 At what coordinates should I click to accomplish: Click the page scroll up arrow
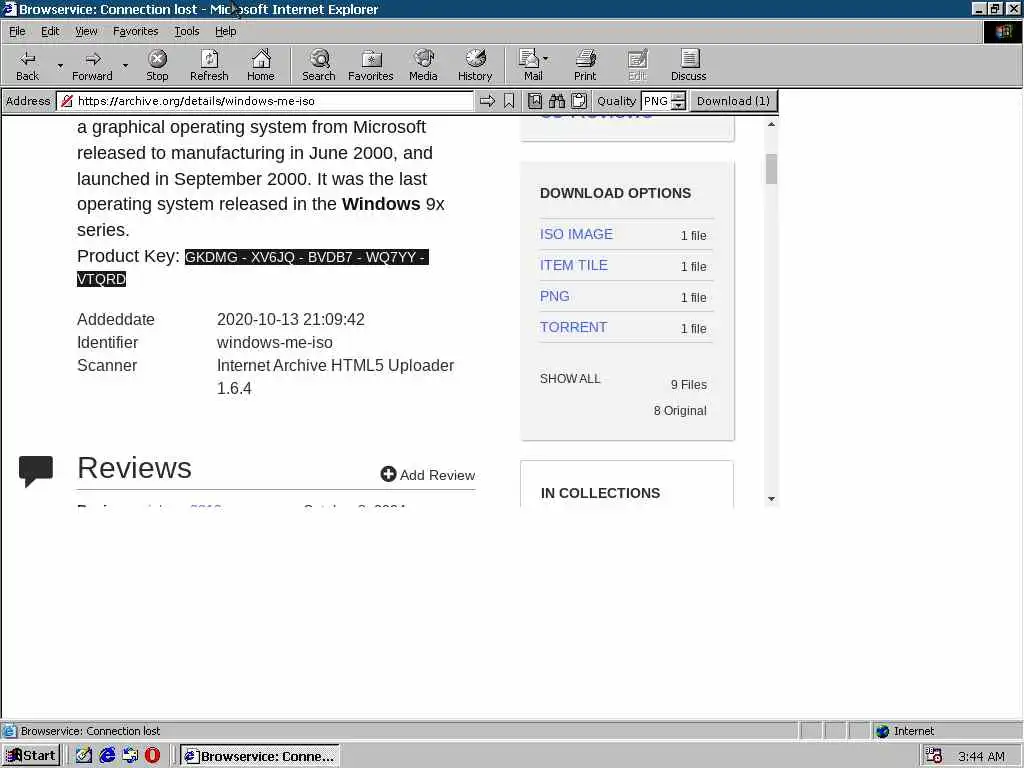pos(771,124)
